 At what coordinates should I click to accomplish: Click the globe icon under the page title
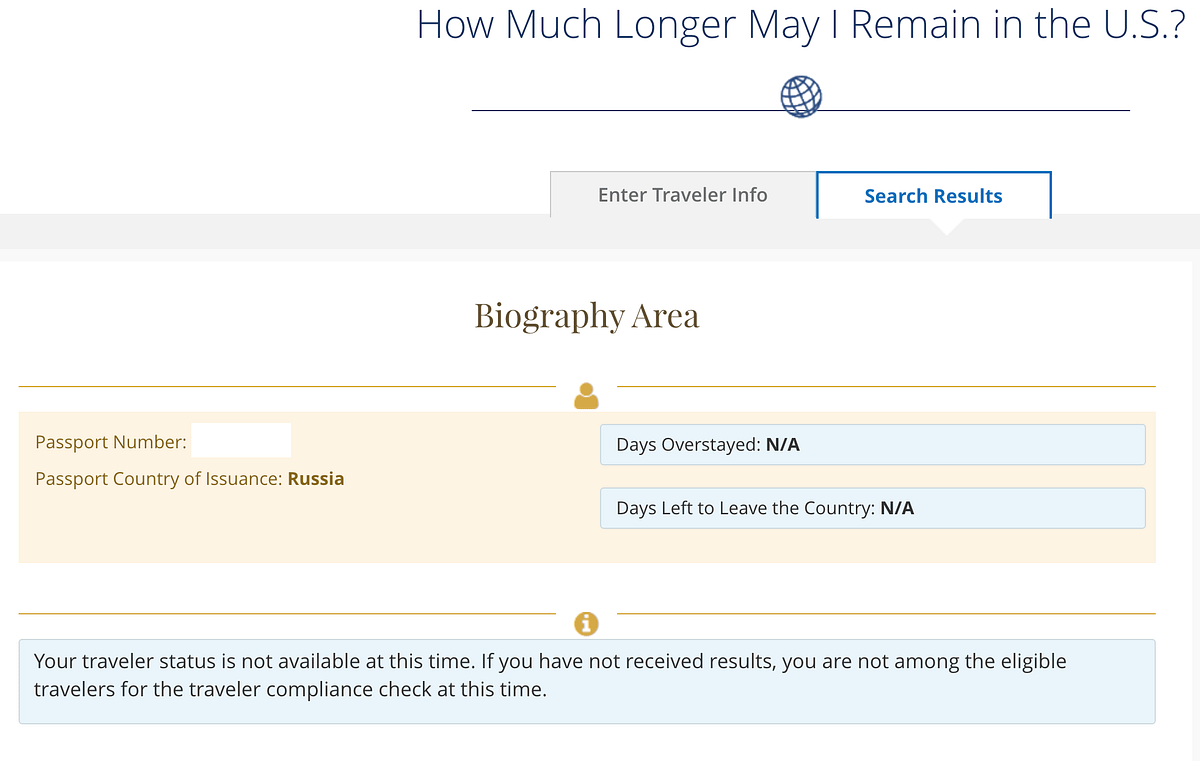pos(801,96)
